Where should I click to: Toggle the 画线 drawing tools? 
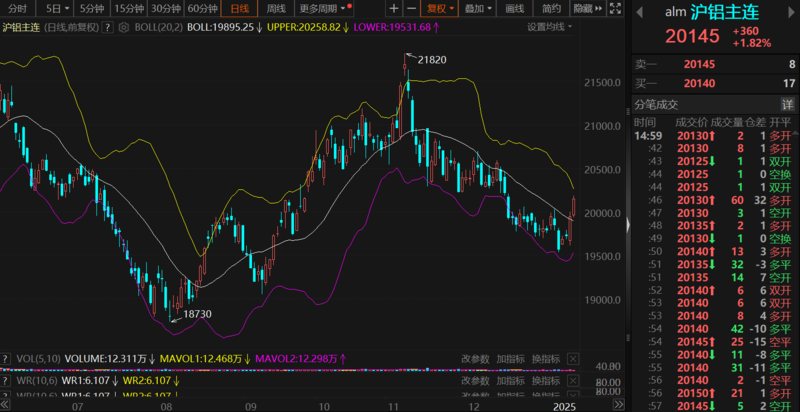point(515,8)
